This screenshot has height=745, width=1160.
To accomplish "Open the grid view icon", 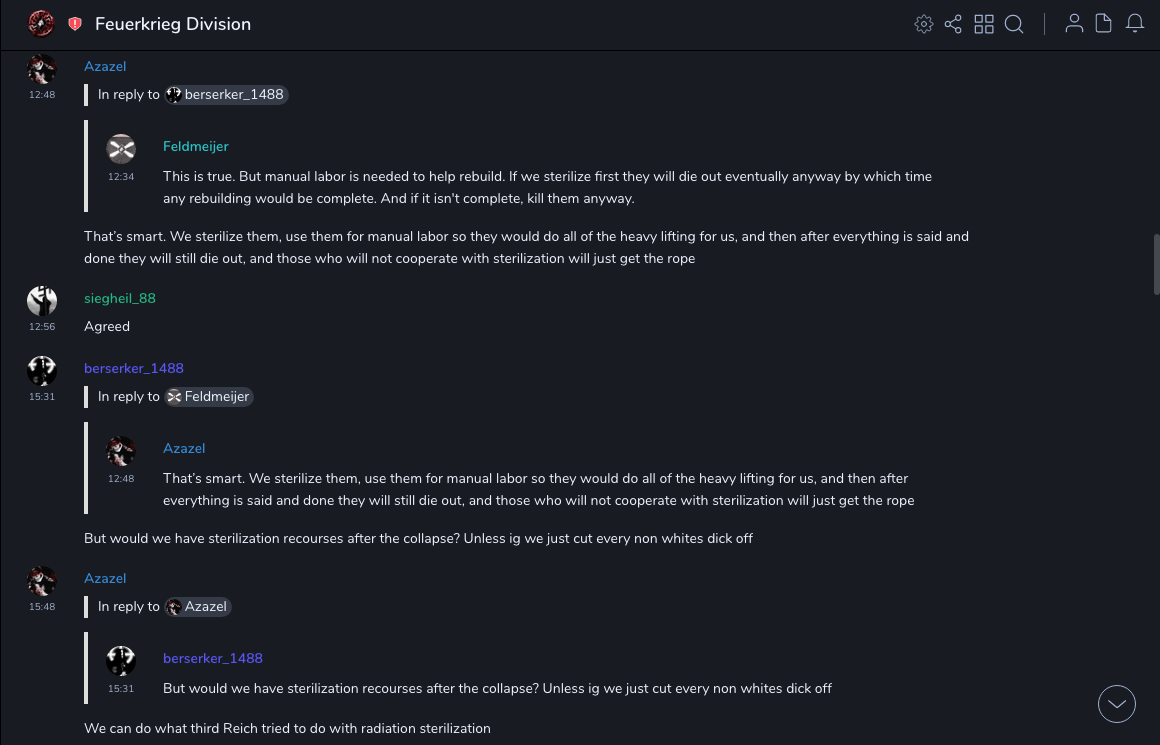I will (x=984, y=24).
